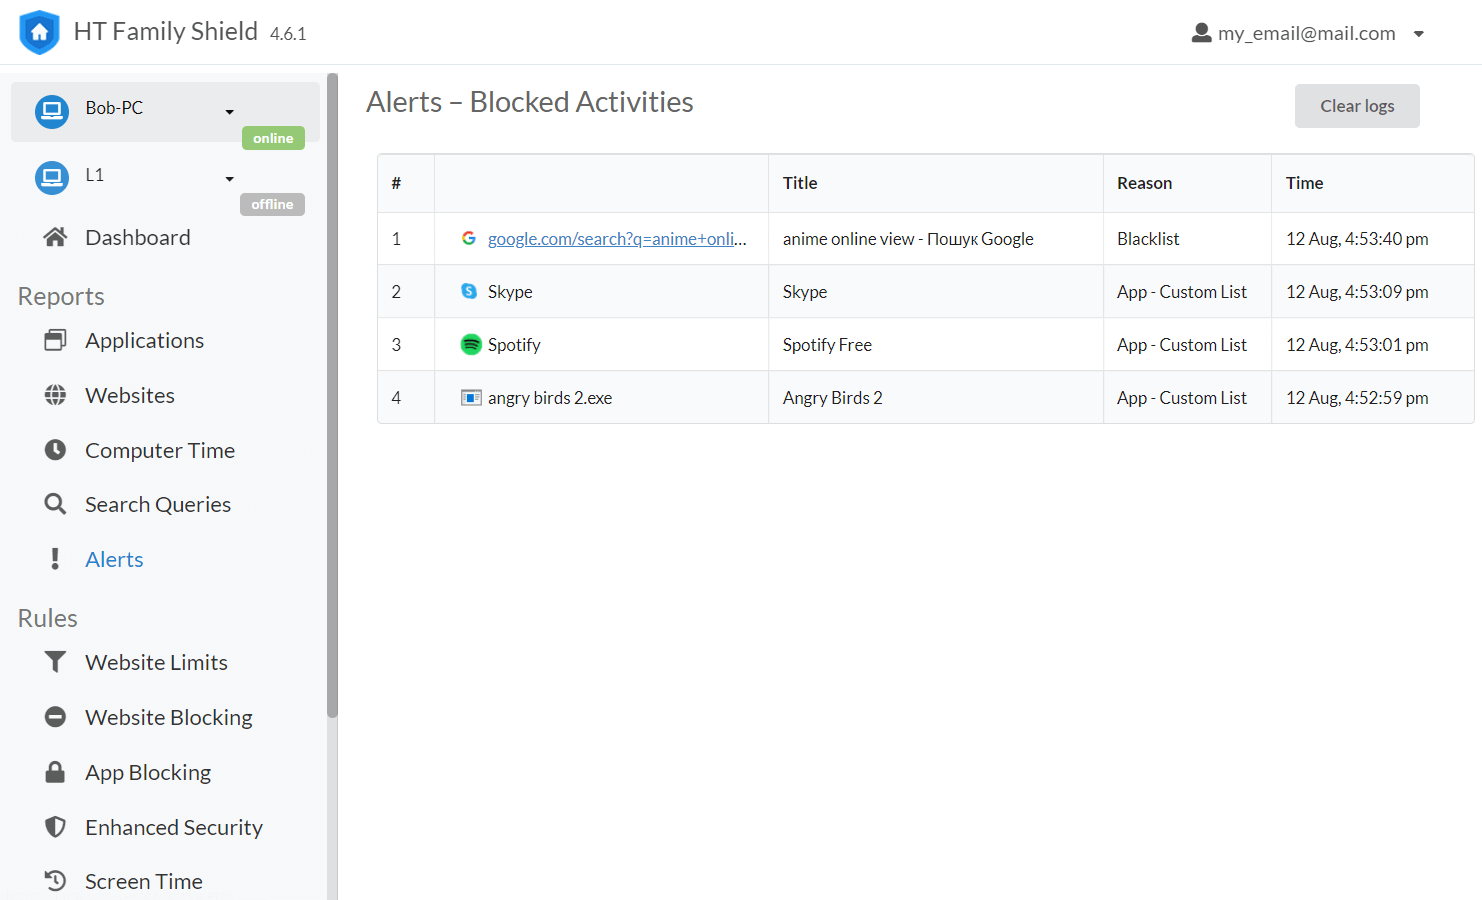Click the time 12 Aug, 4:52:59 pm
Screen dimensions: 1482x900
tap(1357, 397)
